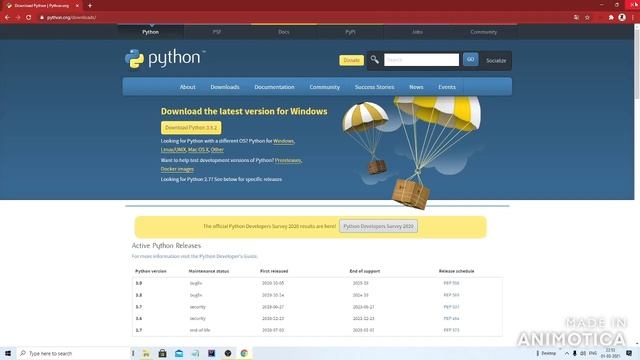Select the Python top tab
This screenshot has width=640, height=360.
click(151, 32)
